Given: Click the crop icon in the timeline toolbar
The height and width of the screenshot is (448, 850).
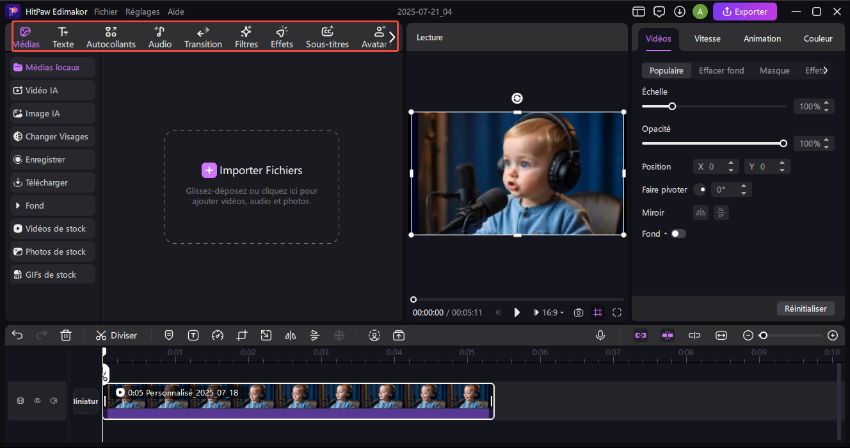Looking at the screenshot, I should coord(242,335).
